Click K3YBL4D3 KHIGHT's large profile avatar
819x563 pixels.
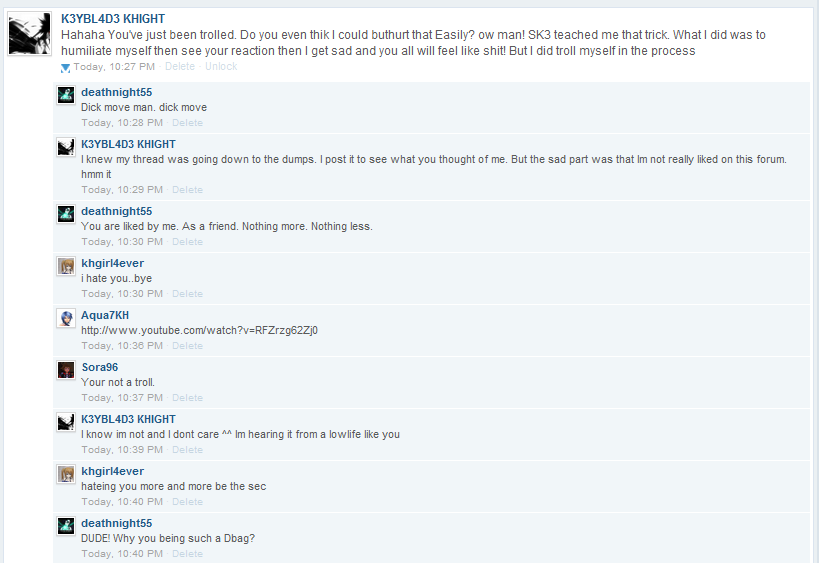[30, 33]
